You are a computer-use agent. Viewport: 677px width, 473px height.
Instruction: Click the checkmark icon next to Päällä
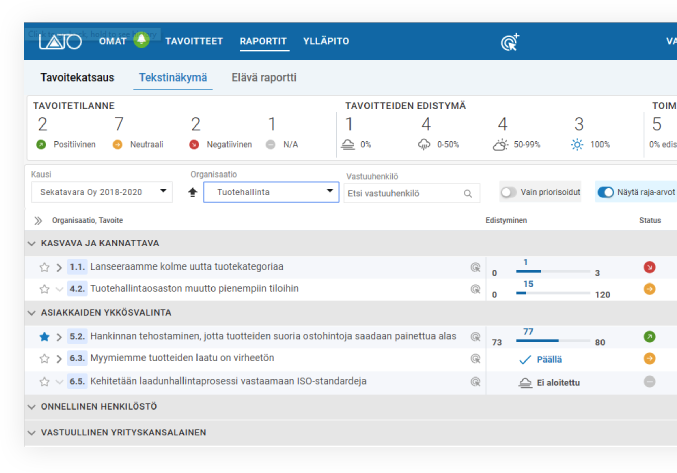[x=525, y=360]
